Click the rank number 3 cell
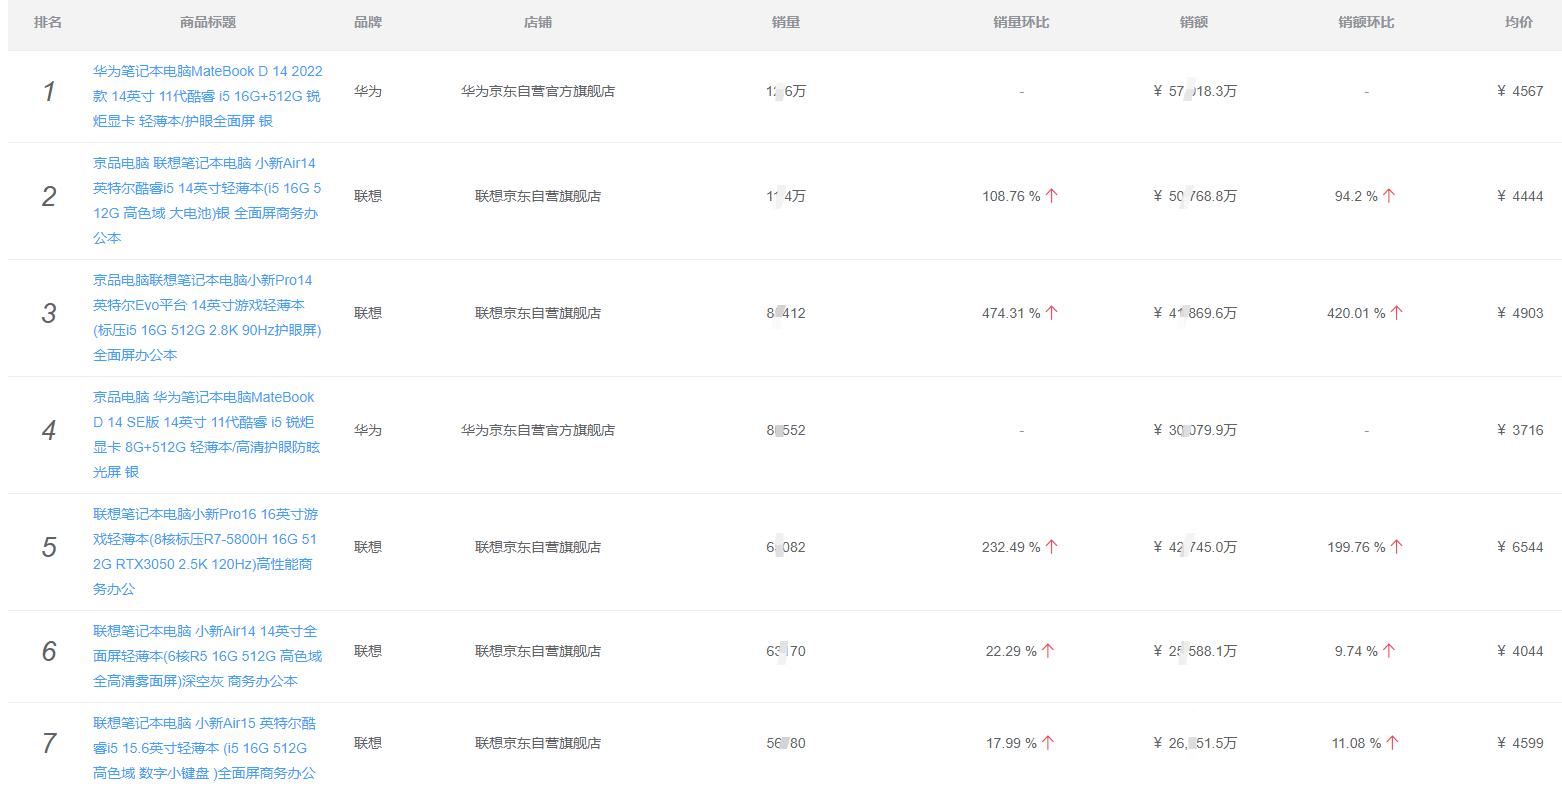Viewport: 1562px width, 790px height. pos(47,313)
